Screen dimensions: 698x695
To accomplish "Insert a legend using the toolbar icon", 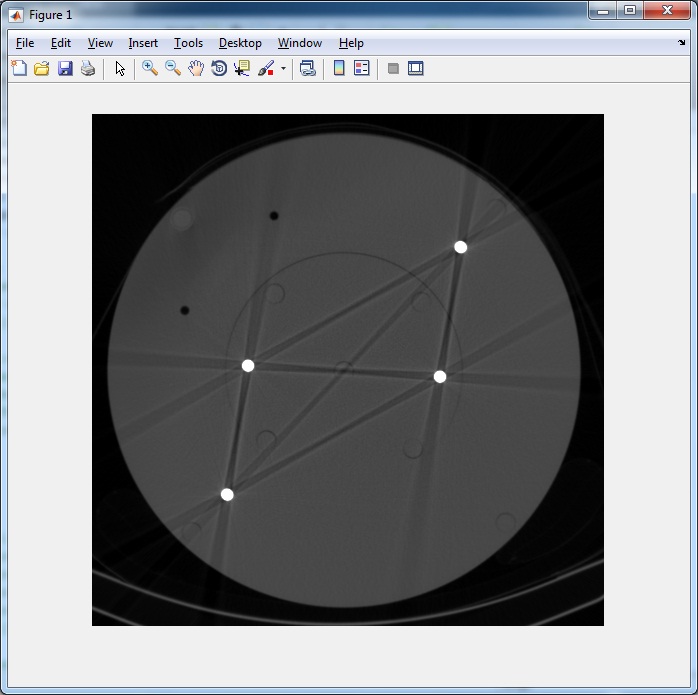I will (x=362, y=69).
